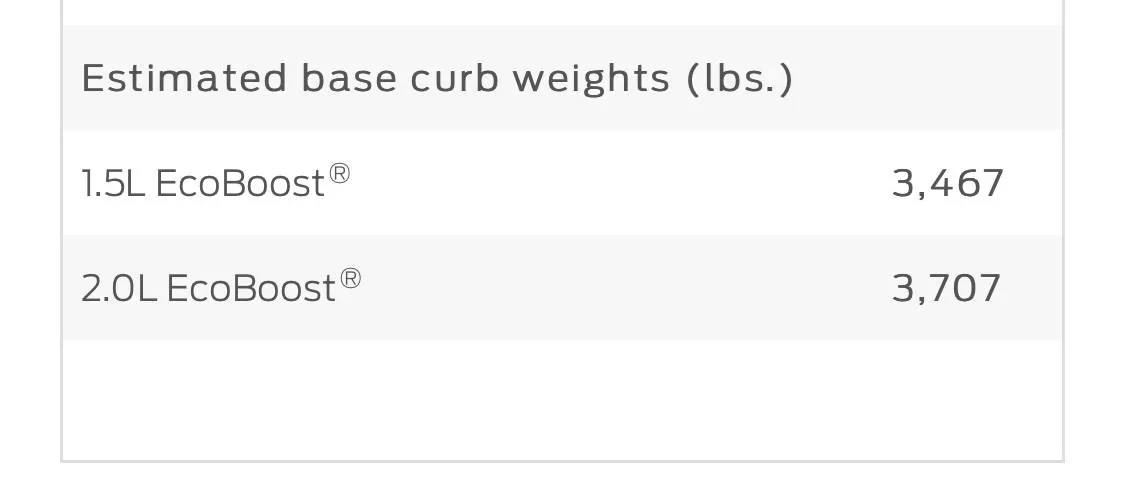1125x495 pixels.
Task: Click the registered trademark symbol after 2.0L EcoBoost
Action: pyautogui.click(x=350, y=279)
